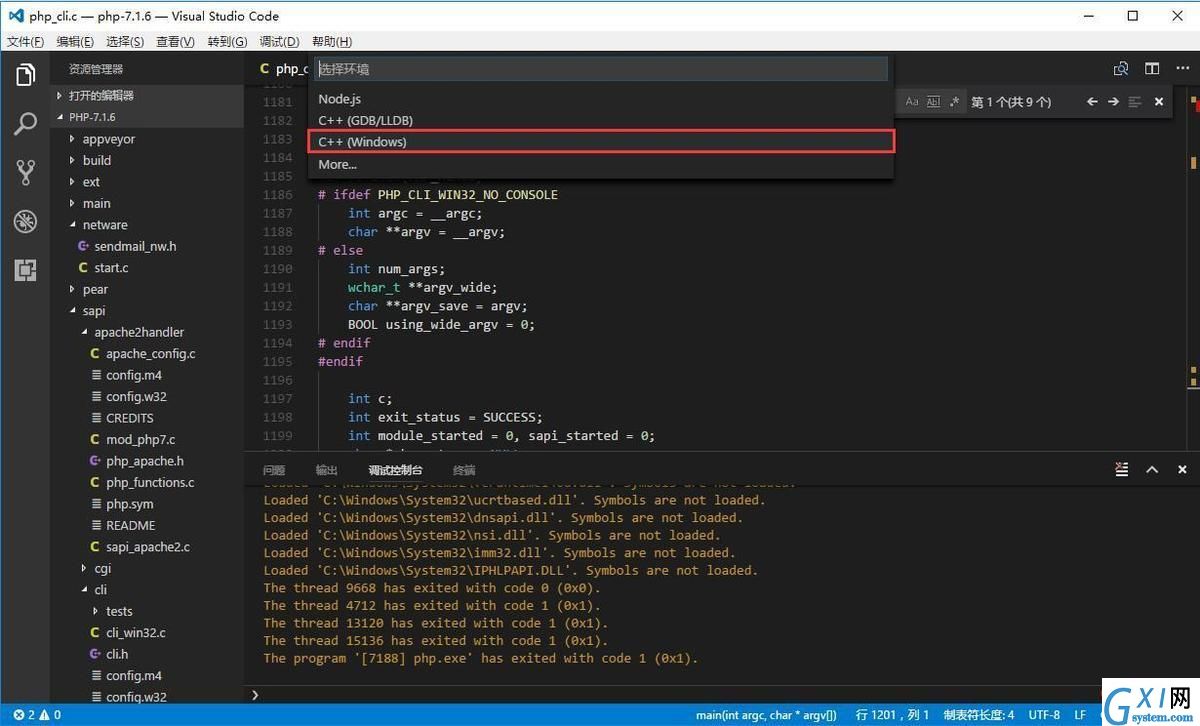Screen dimensions: 1200x726
Task: Open the Source Control view icon
Action: click(x=25, y=172)
